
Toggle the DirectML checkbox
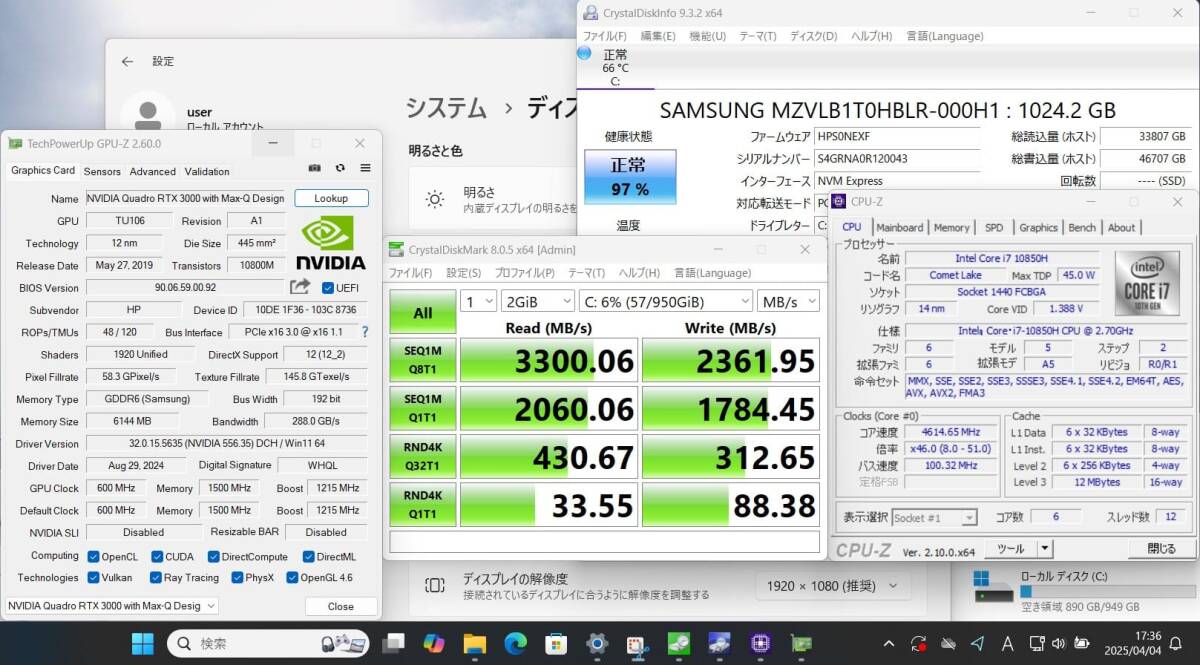coord(309,557)
